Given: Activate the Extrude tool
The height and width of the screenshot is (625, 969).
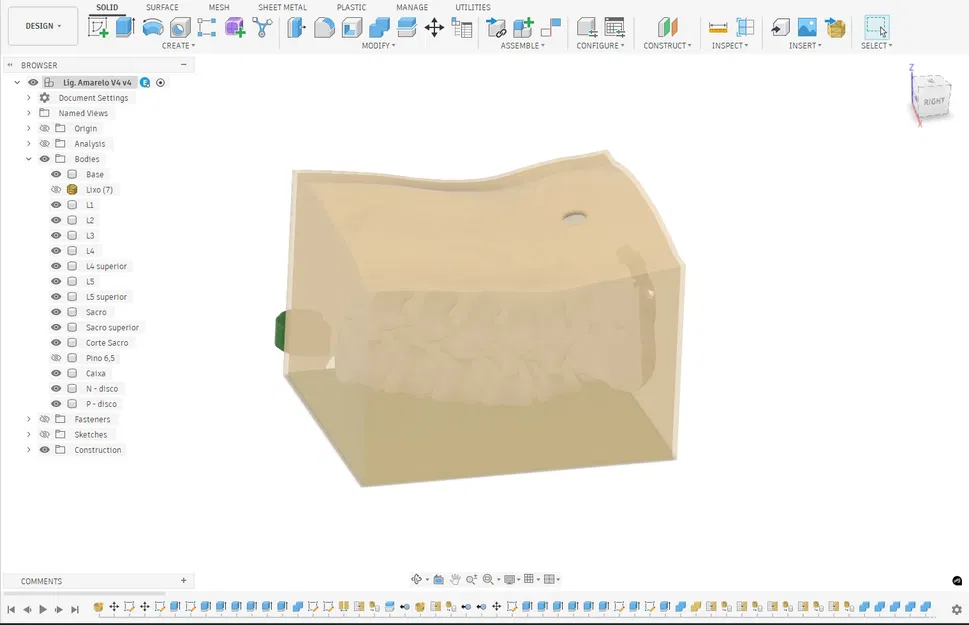Looking at the screenshot, I should pos(125,26).
